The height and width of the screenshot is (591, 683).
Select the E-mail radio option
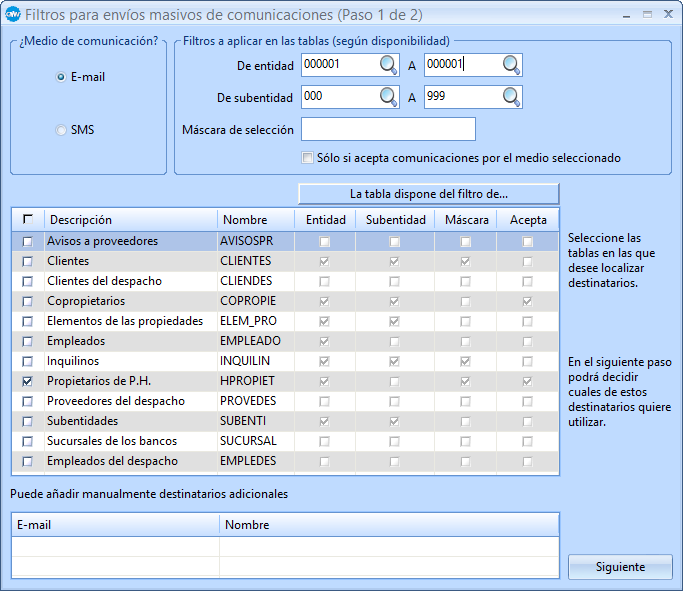pyautogui.click(x=61, y=77)
